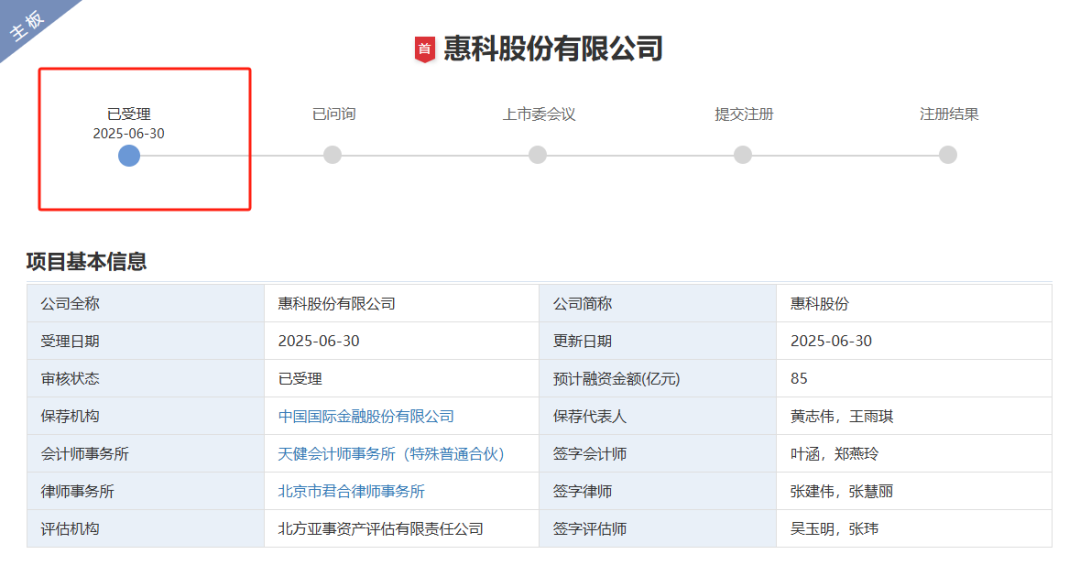Image resolution: width=1080 pixels, height=576 pixels.
Task: Click the 审核状态 label cell
Action: [x=145, y=379]
